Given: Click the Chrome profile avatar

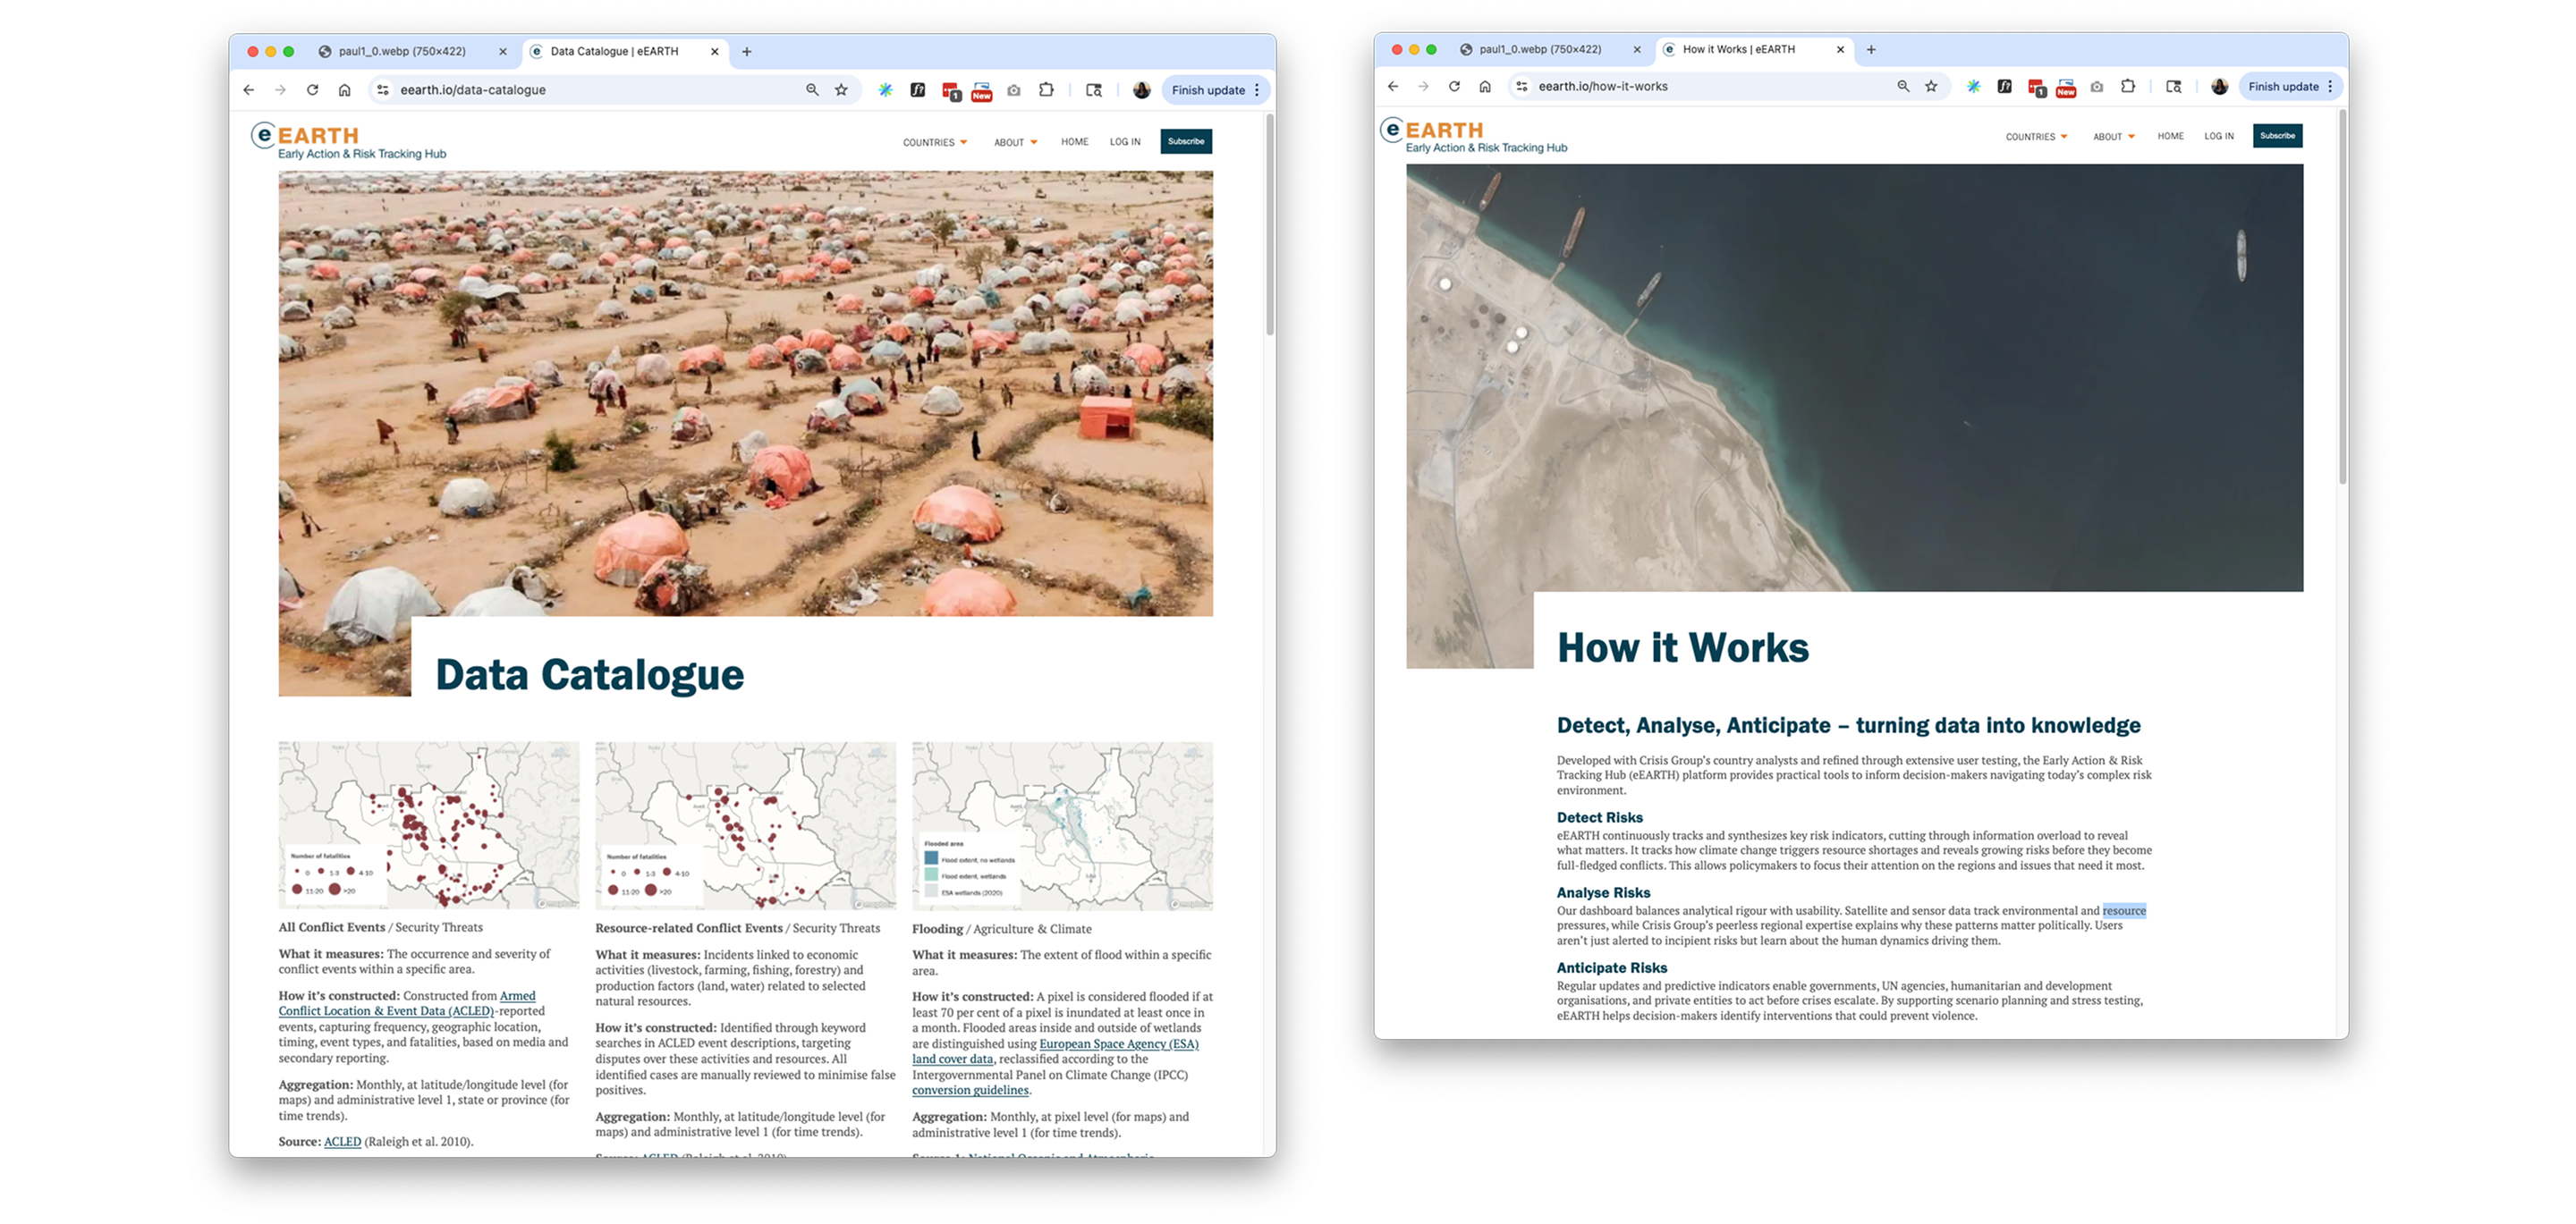Looking at the screenshot, I should [x=1143, y=90].
